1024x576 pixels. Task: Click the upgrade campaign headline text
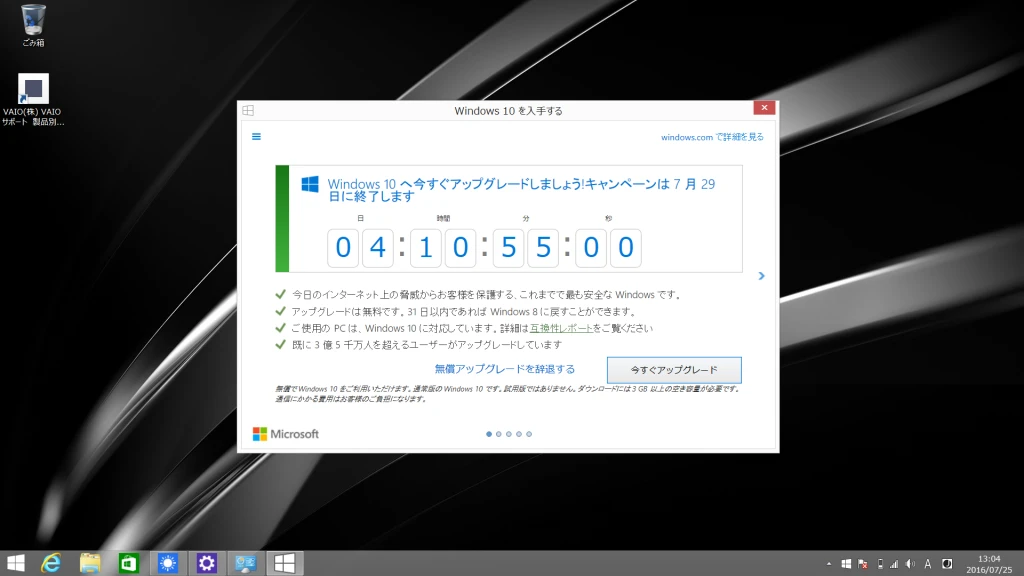[x=521, y=190]
